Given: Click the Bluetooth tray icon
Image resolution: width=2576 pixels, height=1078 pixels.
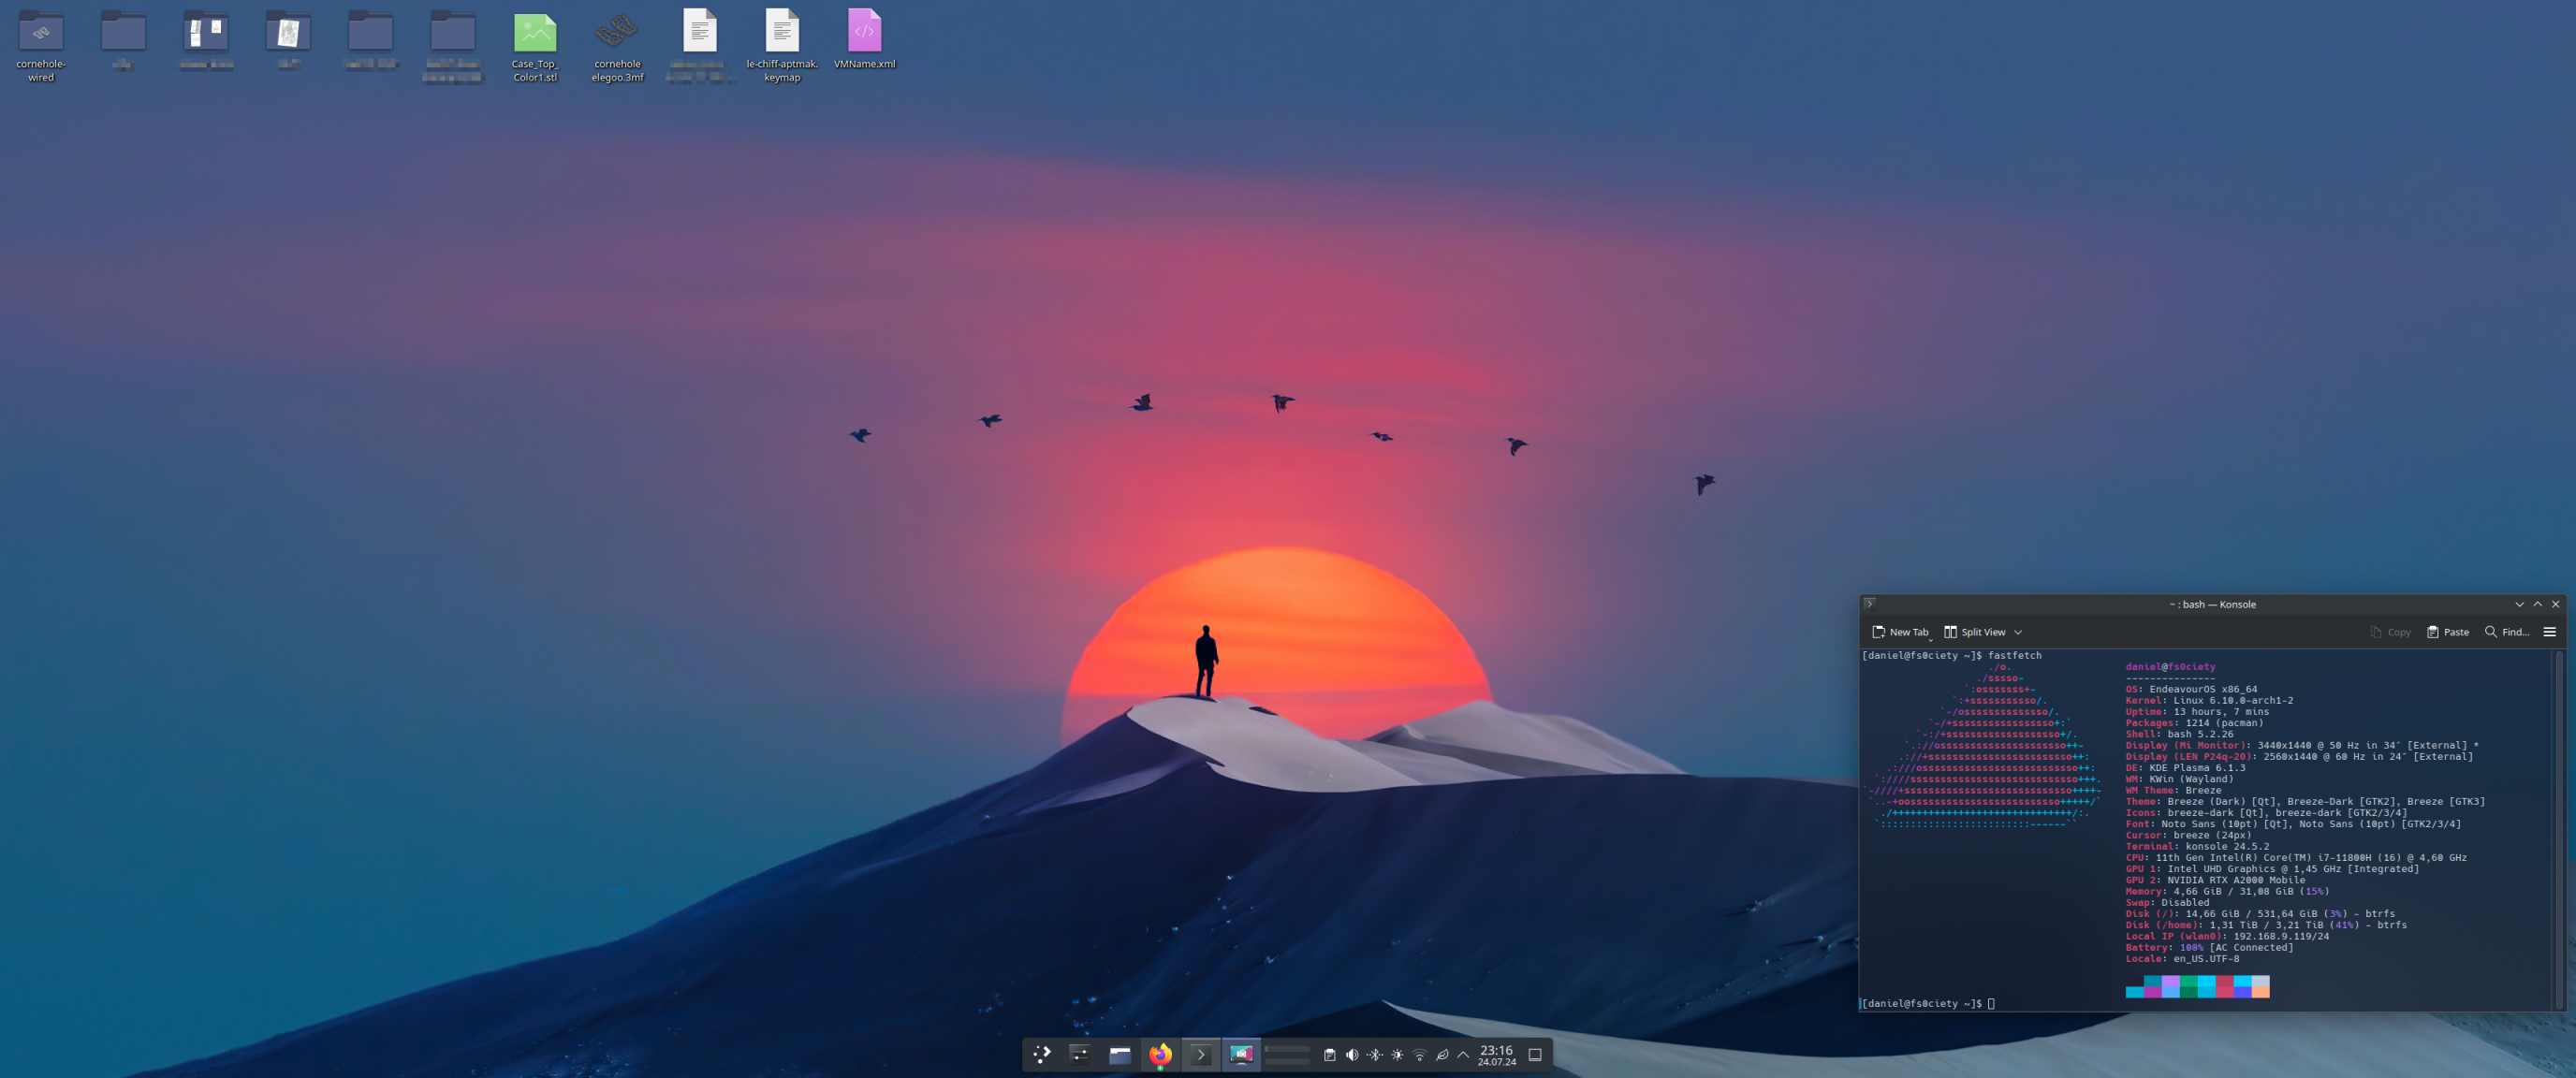Looking at the screenshot, I should 1375,1055.
